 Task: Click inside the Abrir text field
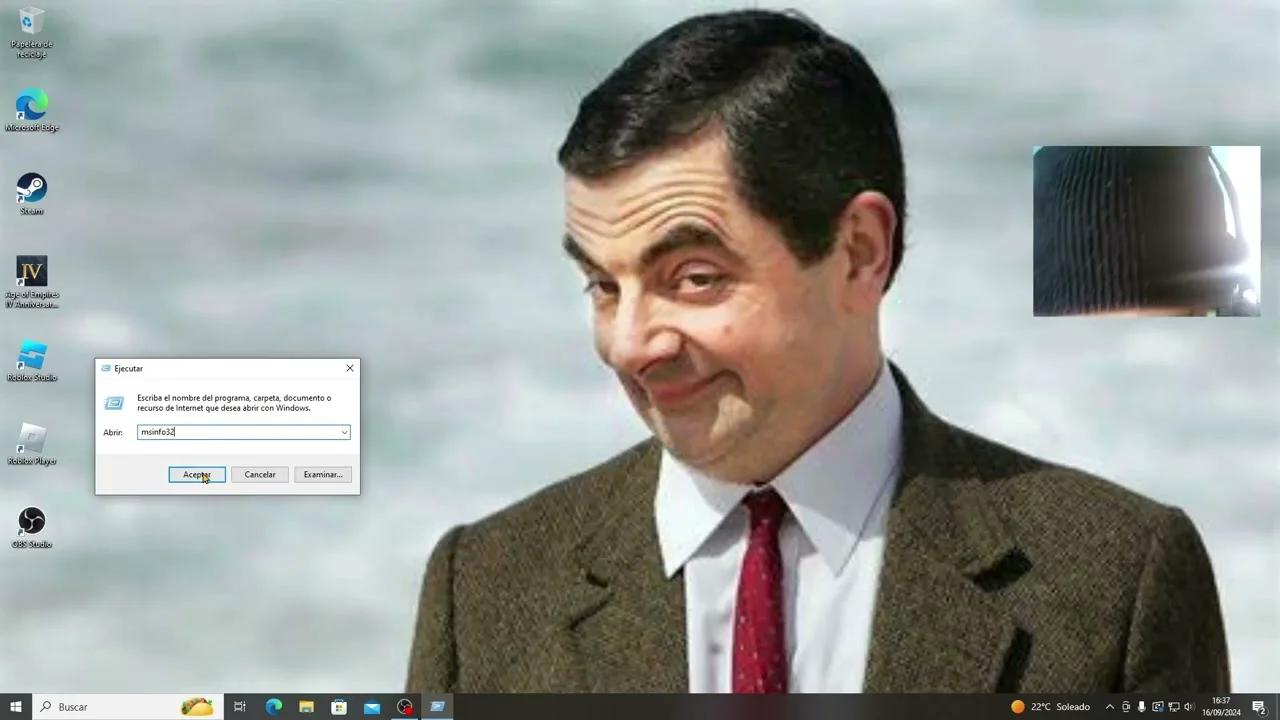point(240,432)
